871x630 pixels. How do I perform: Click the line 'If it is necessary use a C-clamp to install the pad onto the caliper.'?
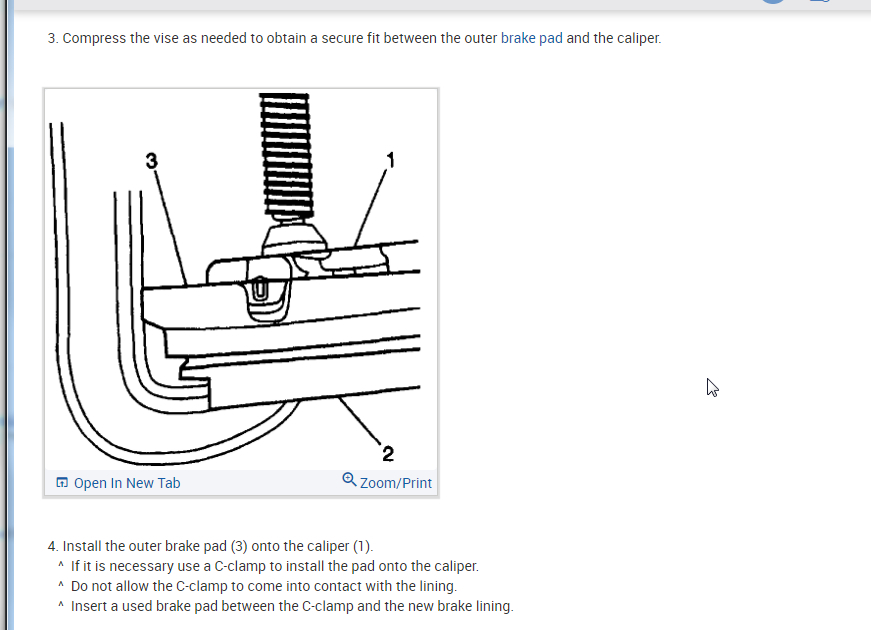click(275, 566)
